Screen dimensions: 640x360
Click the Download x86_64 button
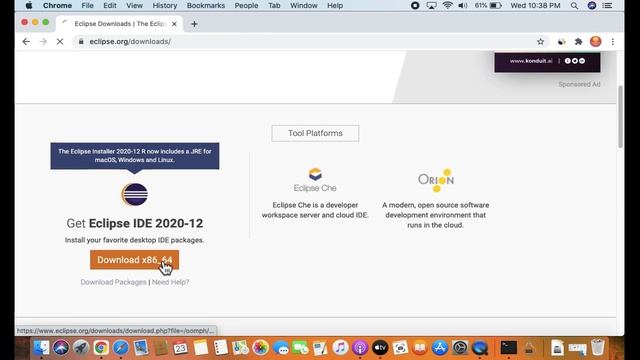click(134, 260)
